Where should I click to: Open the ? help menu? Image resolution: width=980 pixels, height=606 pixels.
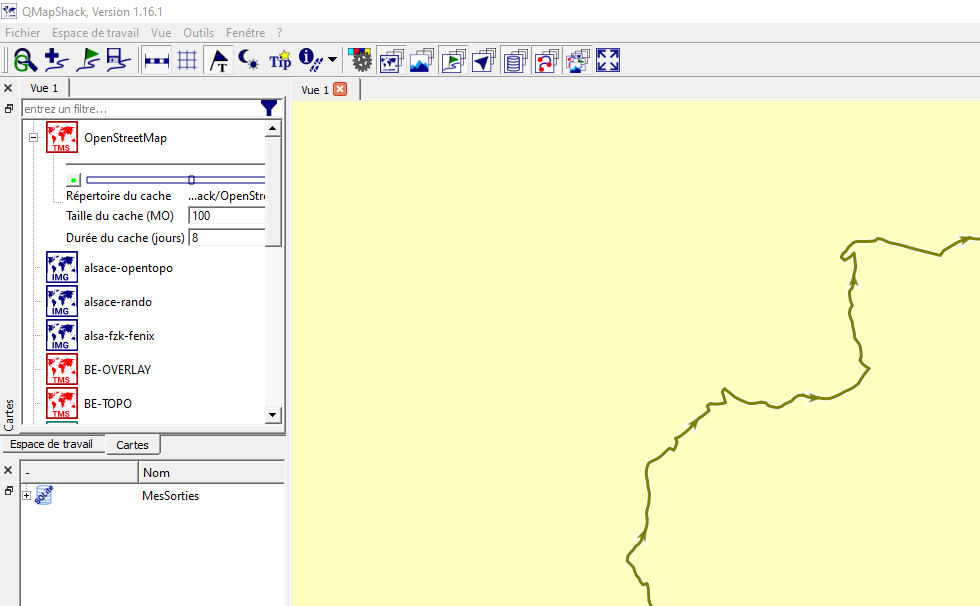point(279,32)
